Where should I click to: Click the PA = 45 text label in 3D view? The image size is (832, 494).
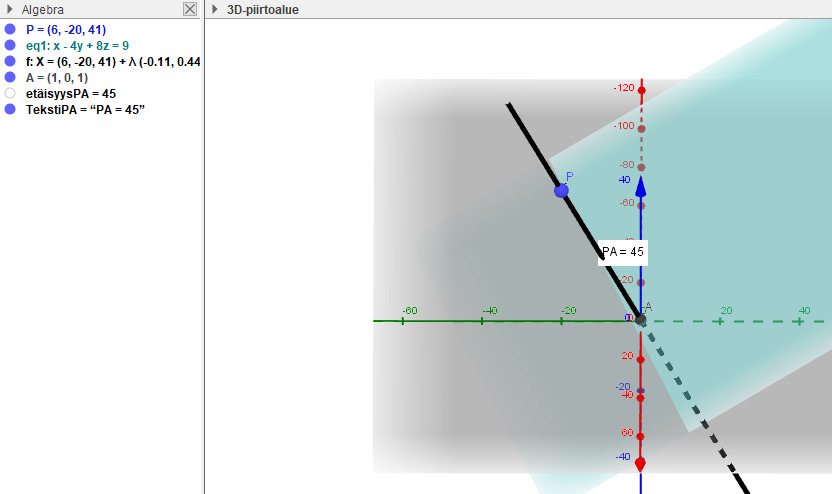pos(623,252)
